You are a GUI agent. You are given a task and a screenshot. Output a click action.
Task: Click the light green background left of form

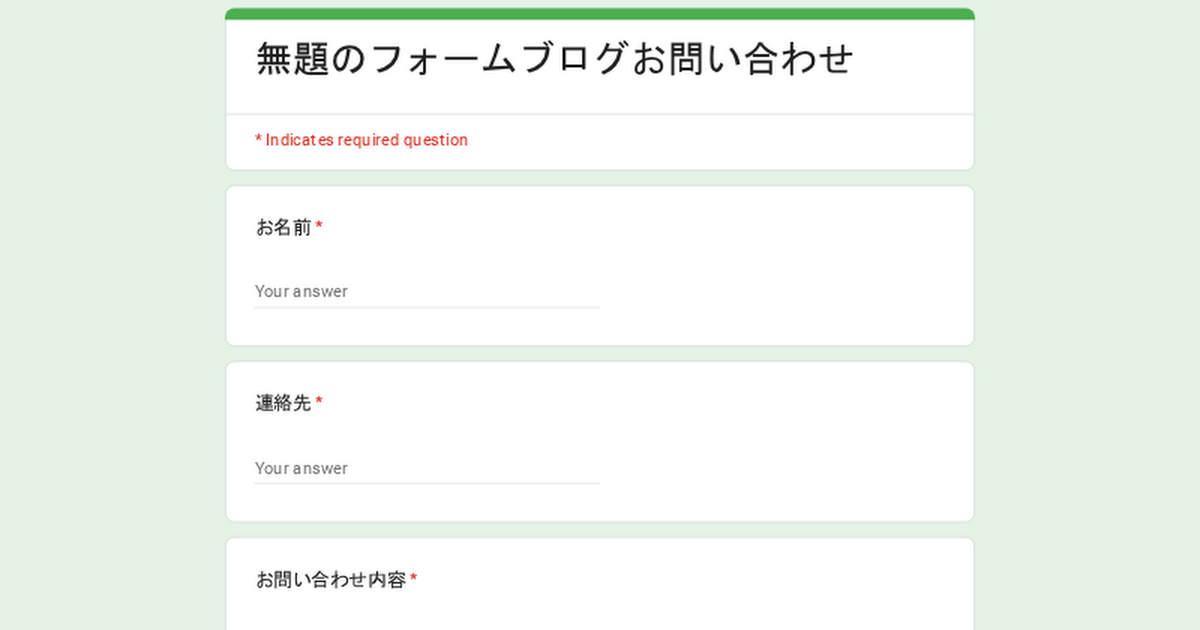point(110,320)
